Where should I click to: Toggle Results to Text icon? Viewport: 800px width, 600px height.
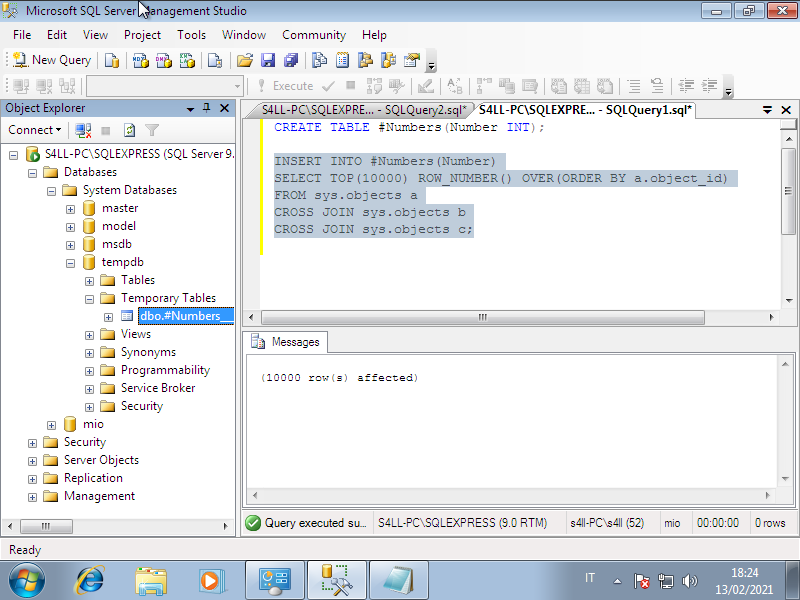559,86
